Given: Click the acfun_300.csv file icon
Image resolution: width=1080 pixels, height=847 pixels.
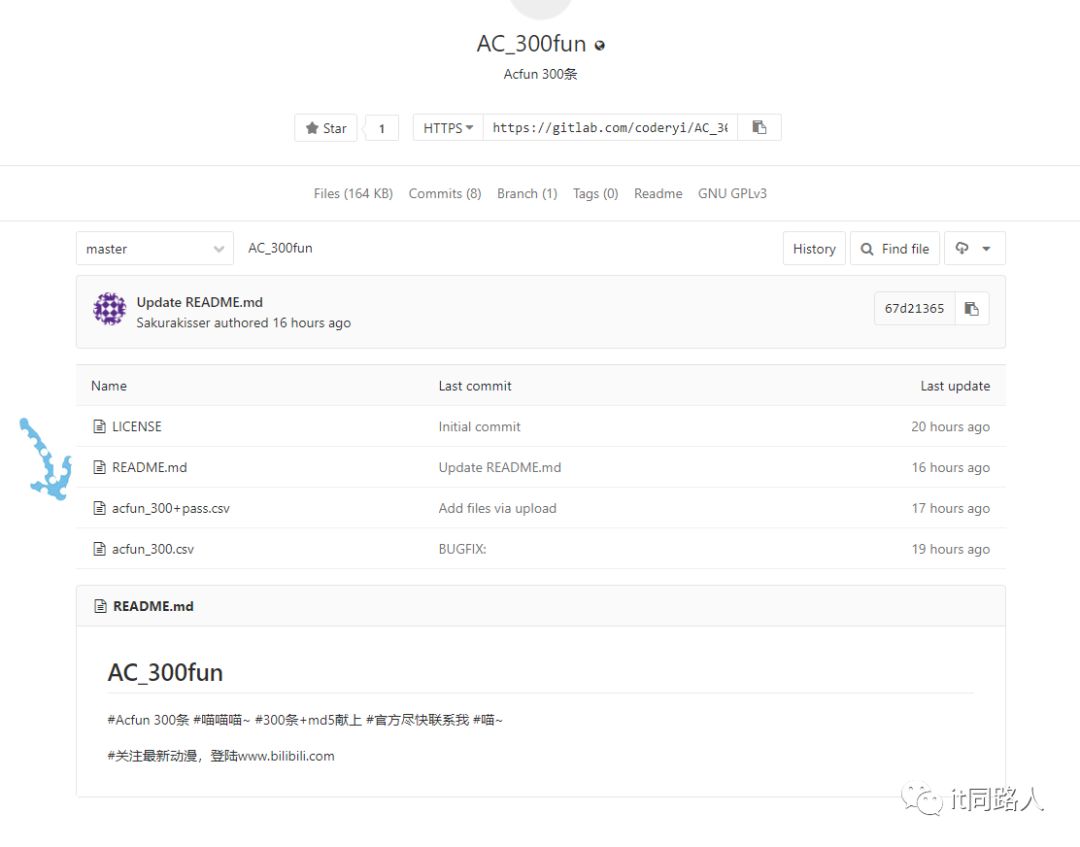Looking at the screenshot, I should click(100, 549).
